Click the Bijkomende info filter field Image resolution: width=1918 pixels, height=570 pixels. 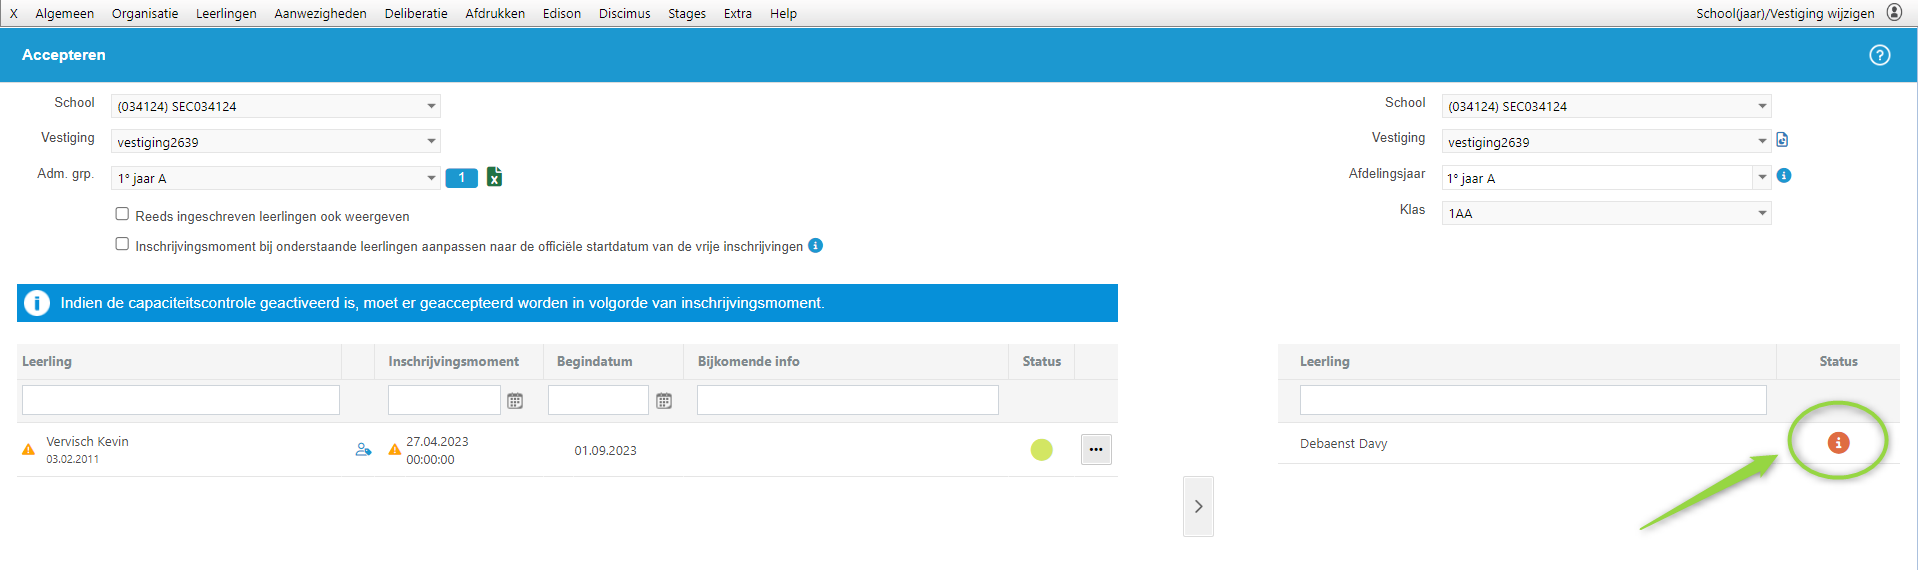point(847,400)
